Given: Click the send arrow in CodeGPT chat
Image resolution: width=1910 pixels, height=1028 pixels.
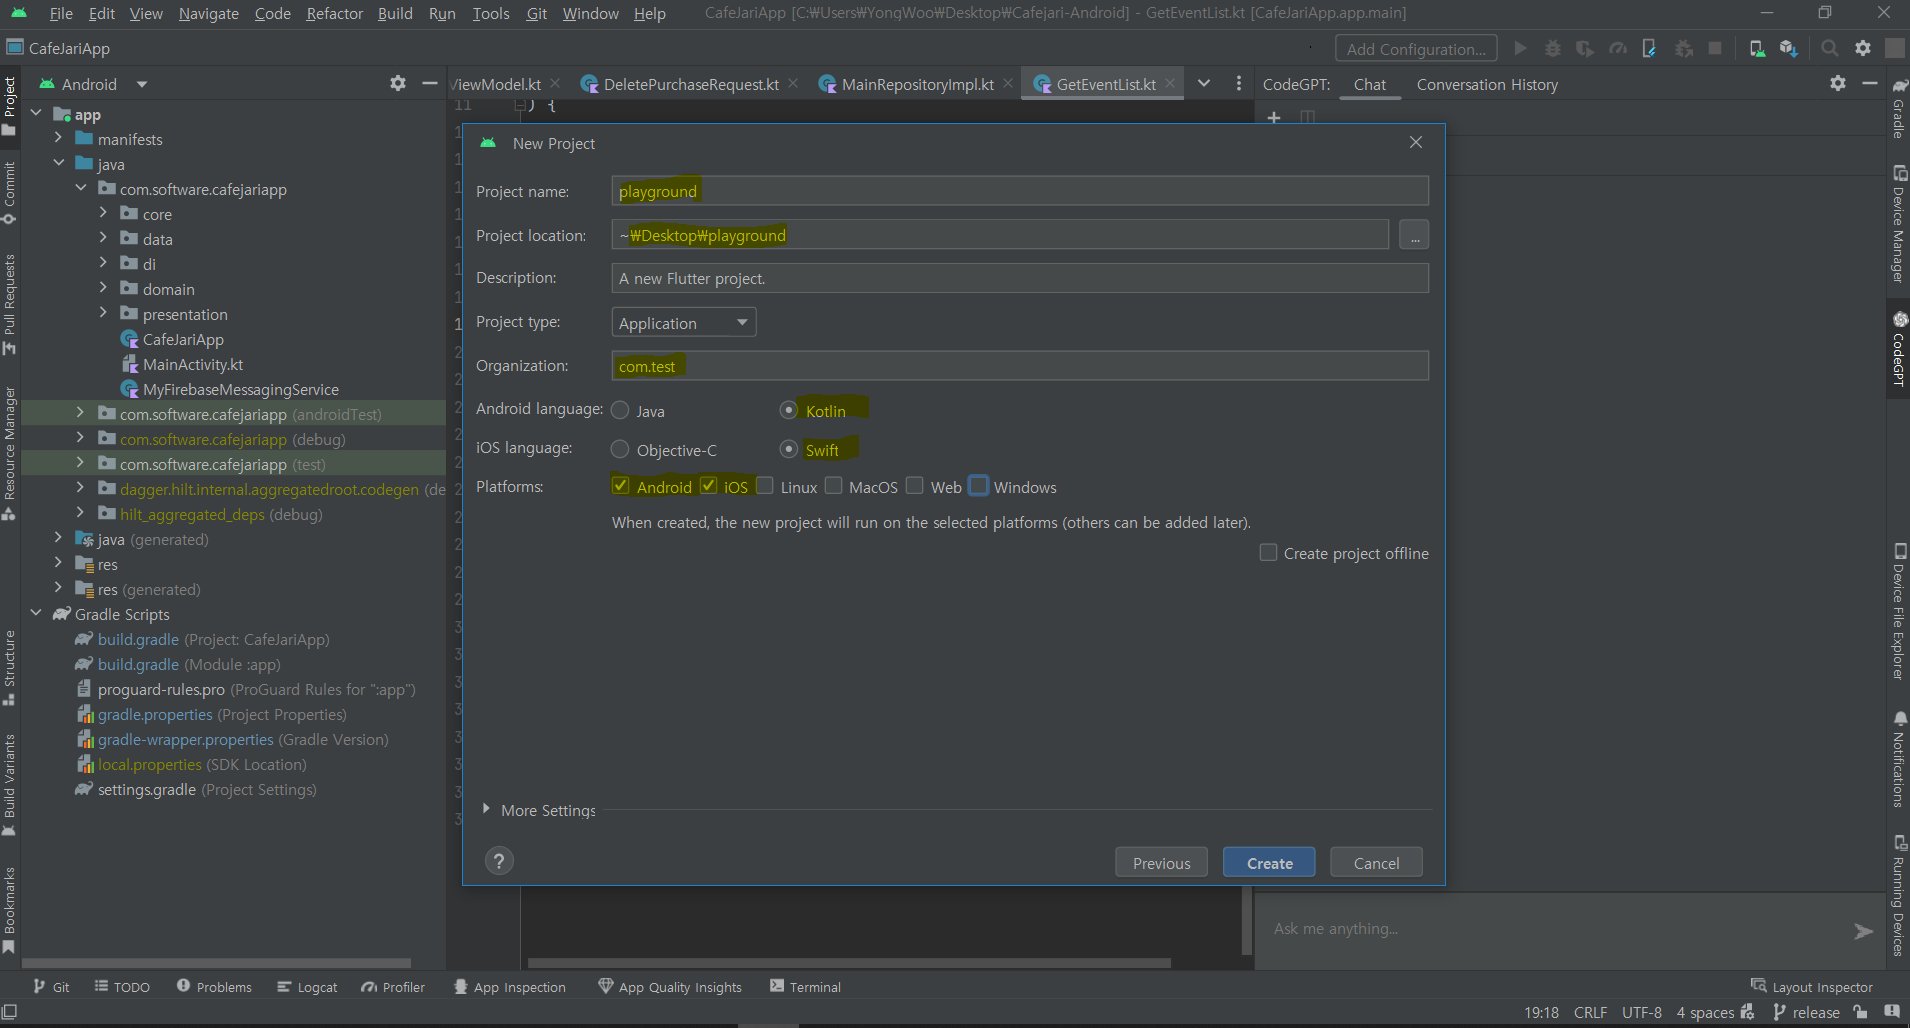Looking at the screenshot, I should coord(1863,931).
